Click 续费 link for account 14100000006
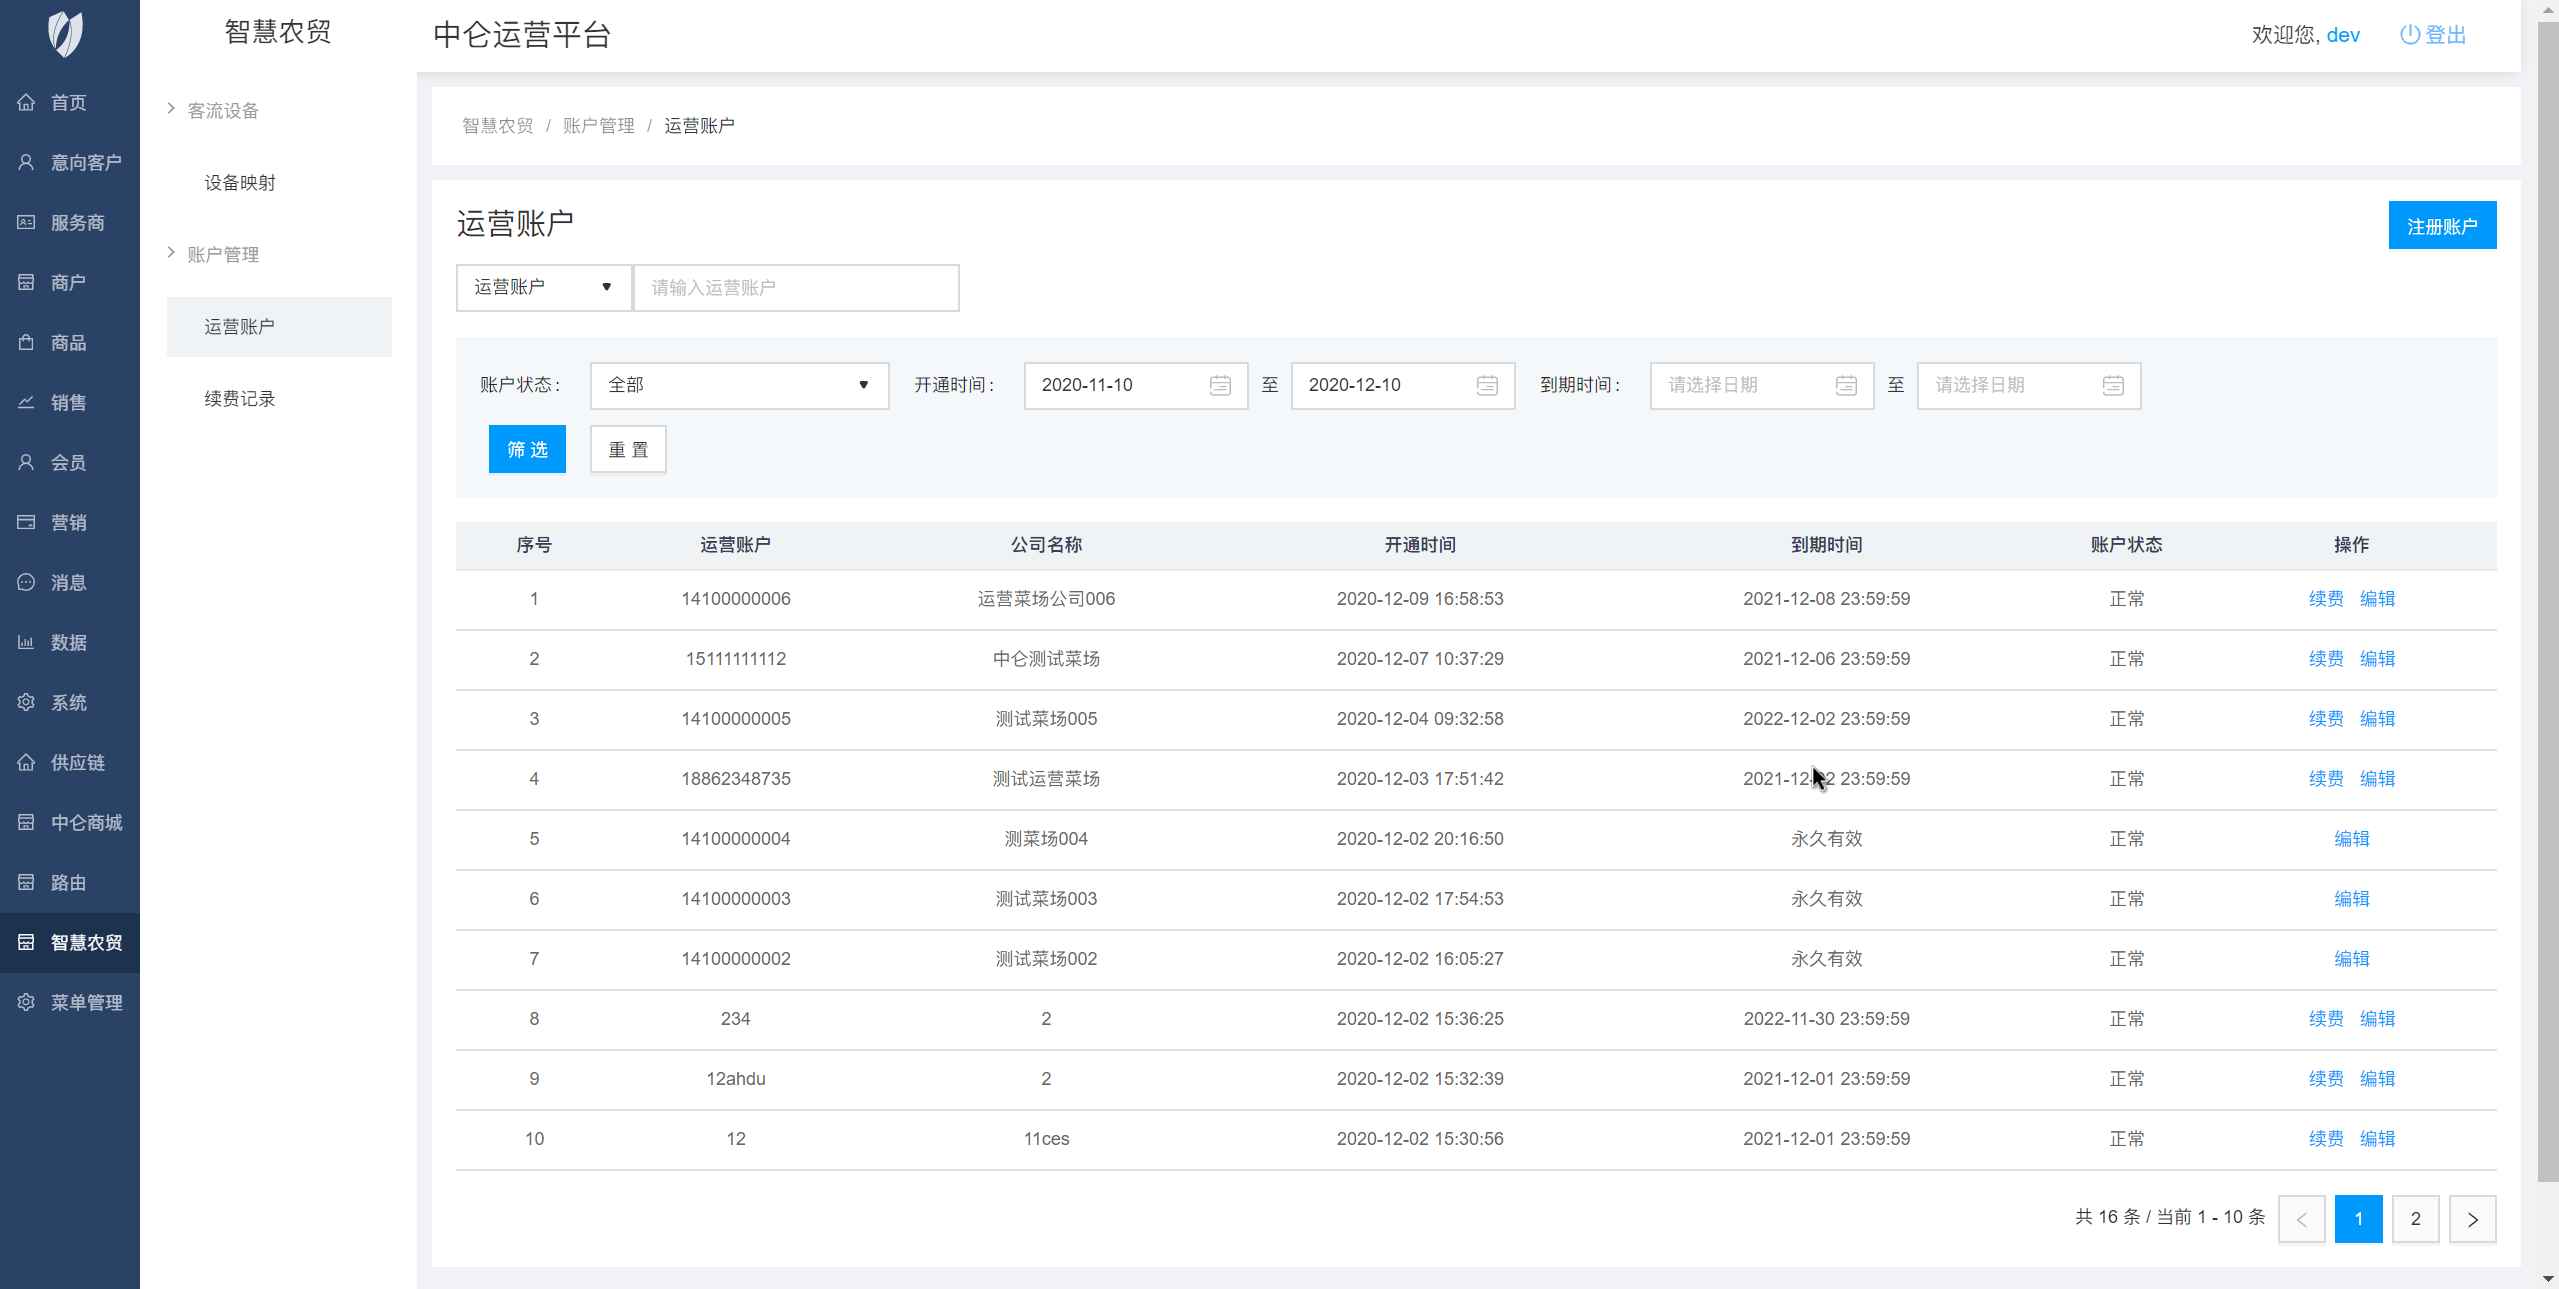2559x1289 pixels. 2325,599
